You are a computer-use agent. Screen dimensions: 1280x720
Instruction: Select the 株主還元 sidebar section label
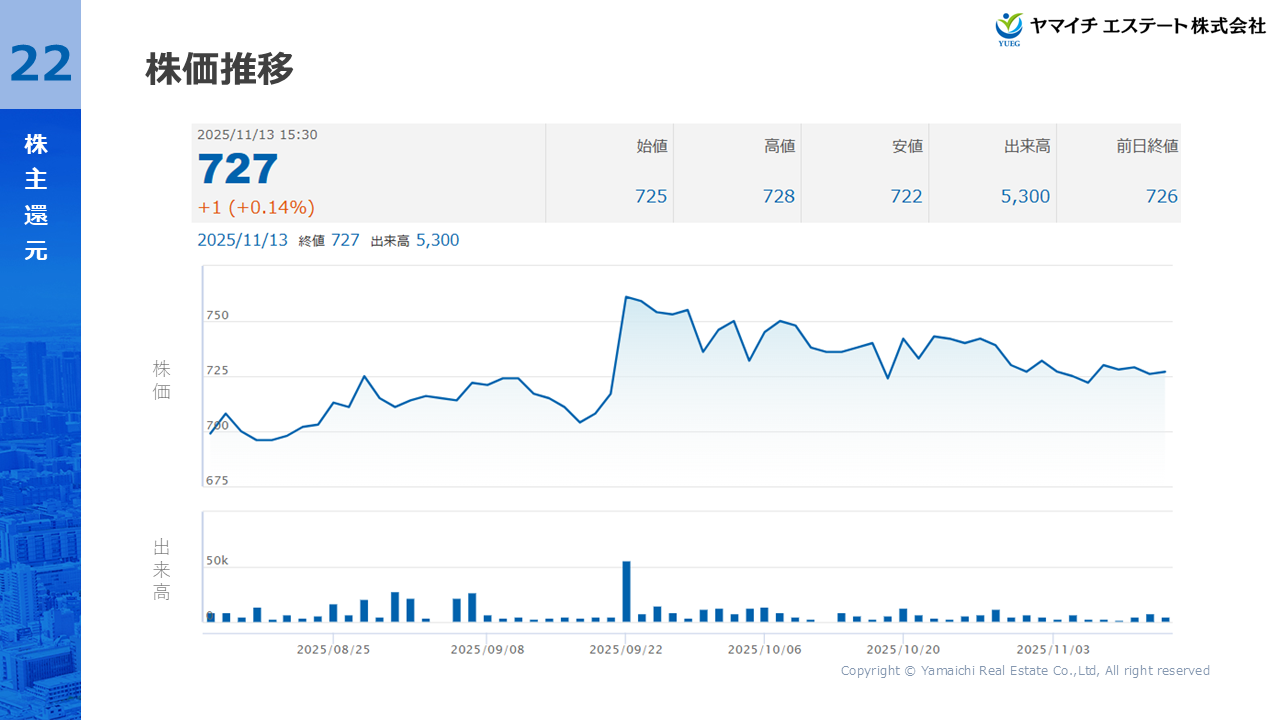pos(36,198)
